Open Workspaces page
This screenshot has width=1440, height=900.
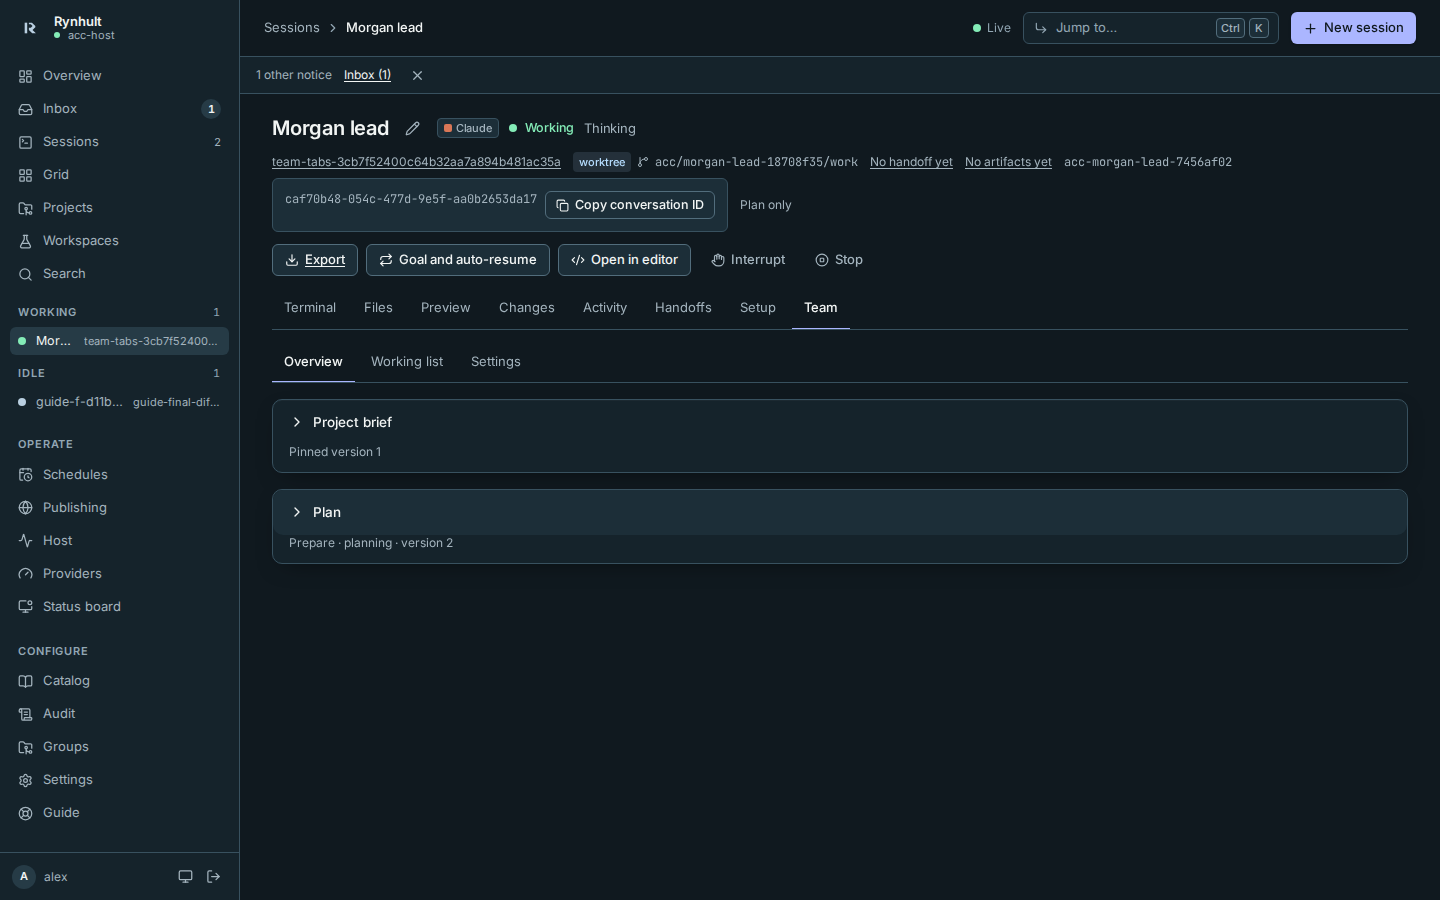(119, 241)
